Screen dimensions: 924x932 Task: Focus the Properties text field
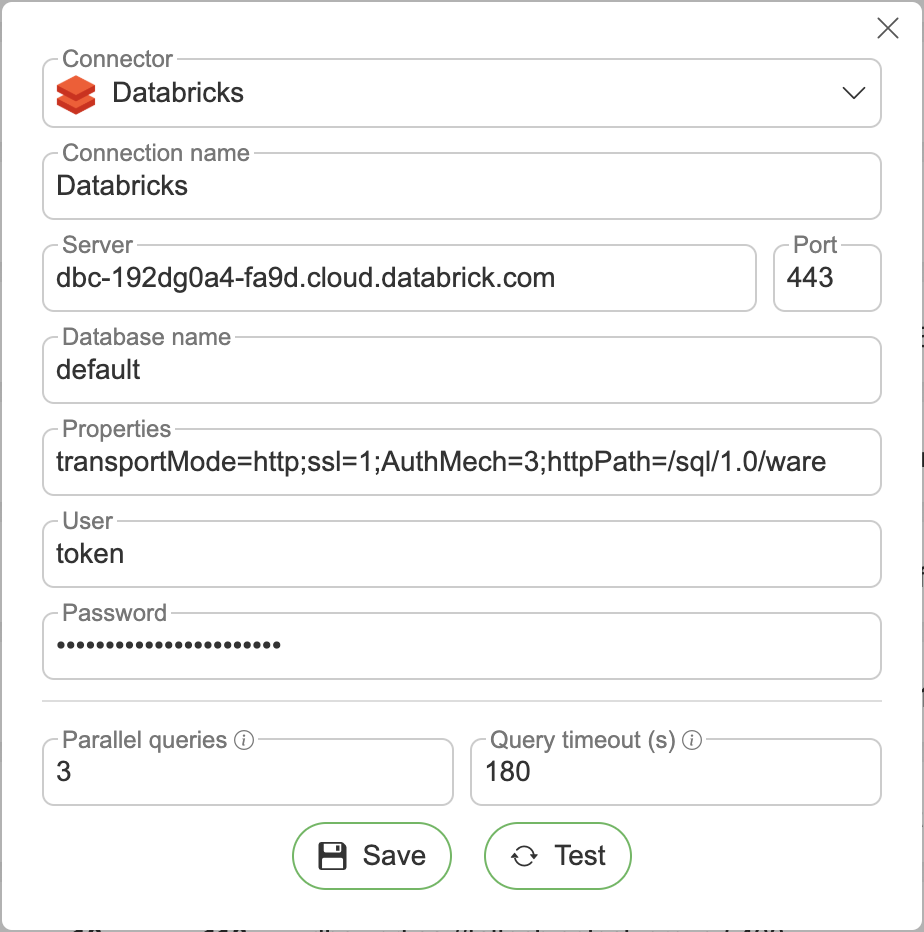click(460, 462)
